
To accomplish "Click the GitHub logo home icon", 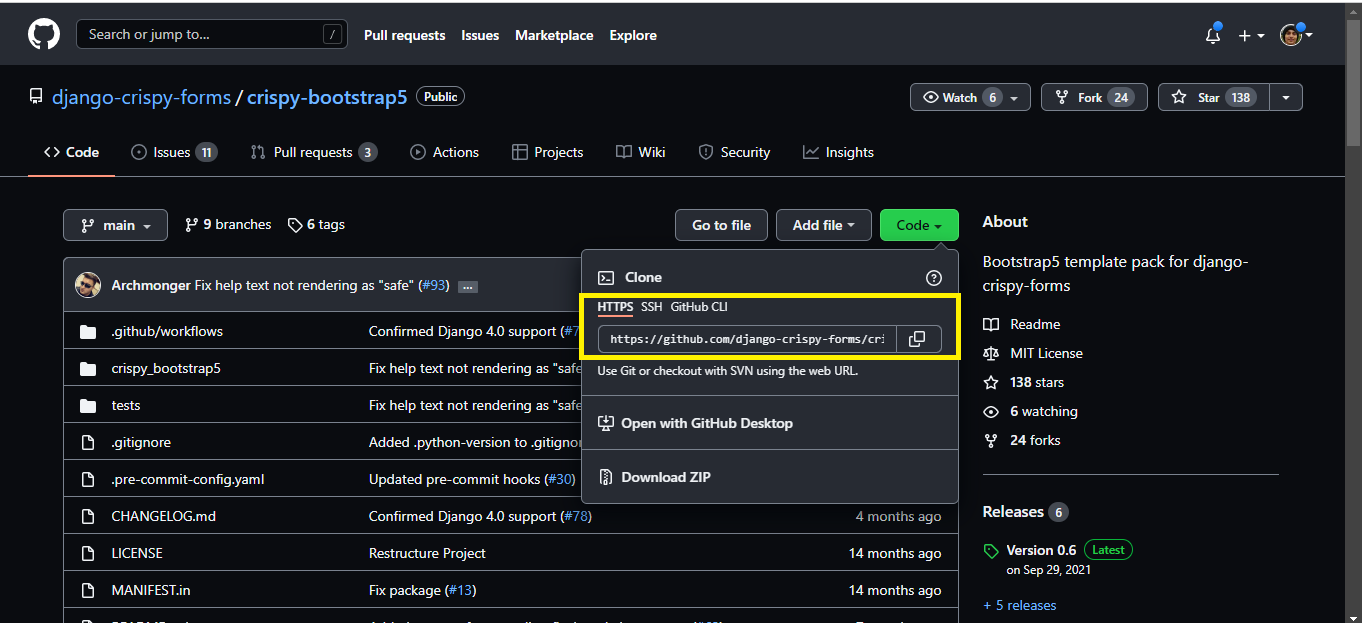I will pyautogui.click(x=43, y=35).
